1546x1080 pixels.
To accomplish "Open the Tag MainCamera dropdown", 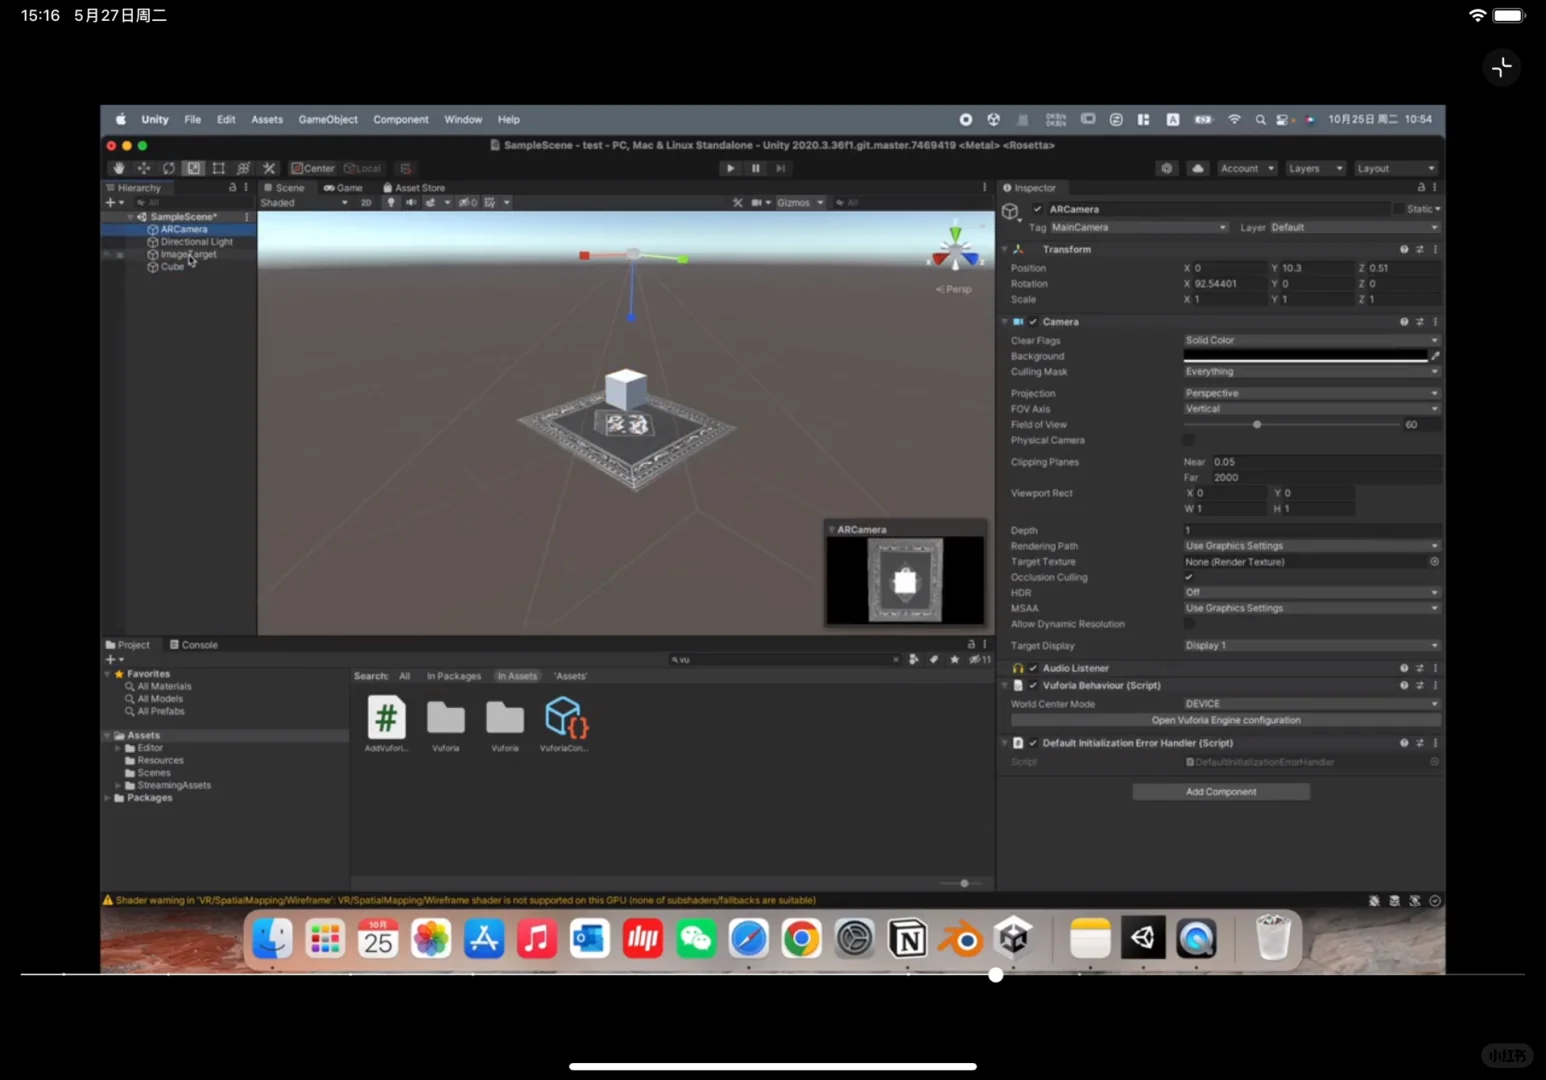I will (1138, 228).
